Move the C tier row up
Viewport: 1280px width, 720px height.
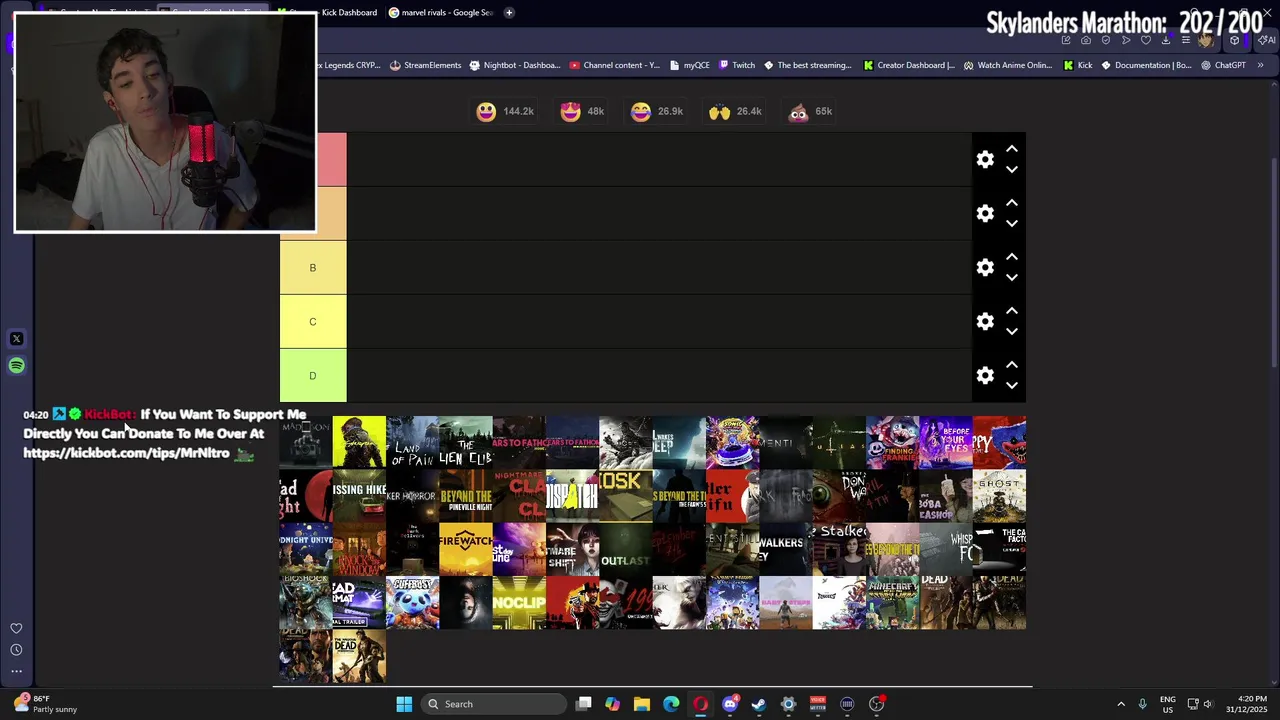1012,311
